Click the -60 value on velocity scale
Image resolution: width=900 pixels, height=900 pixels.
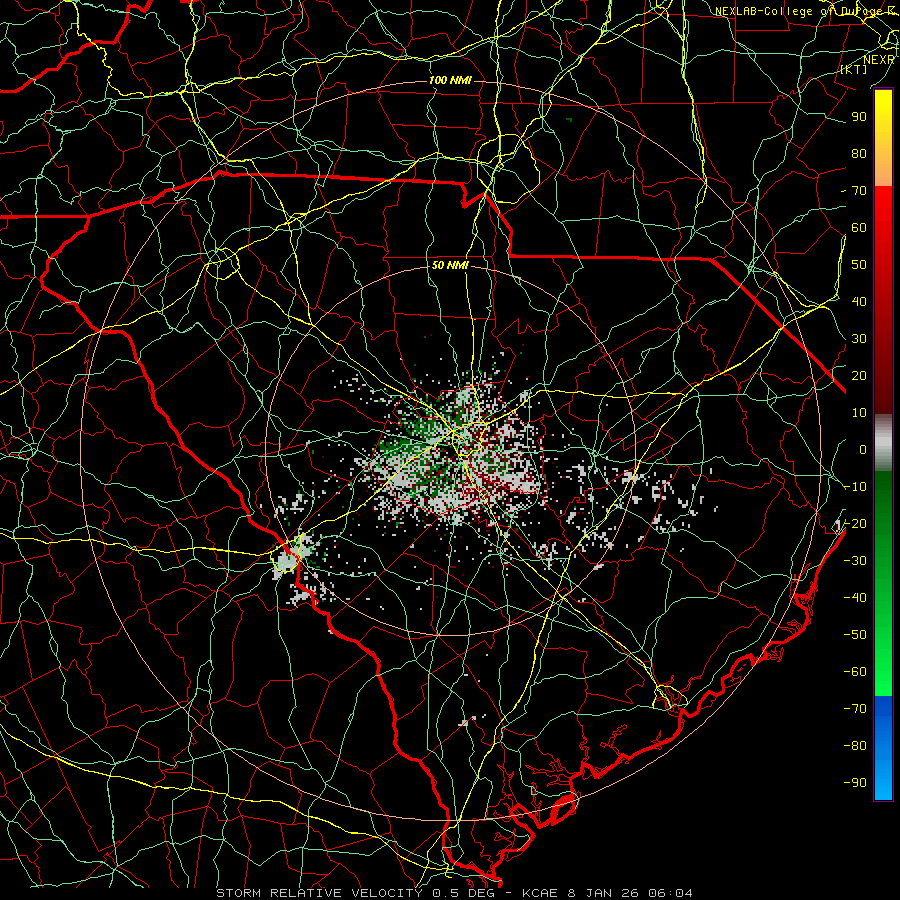tap(855, 672)
